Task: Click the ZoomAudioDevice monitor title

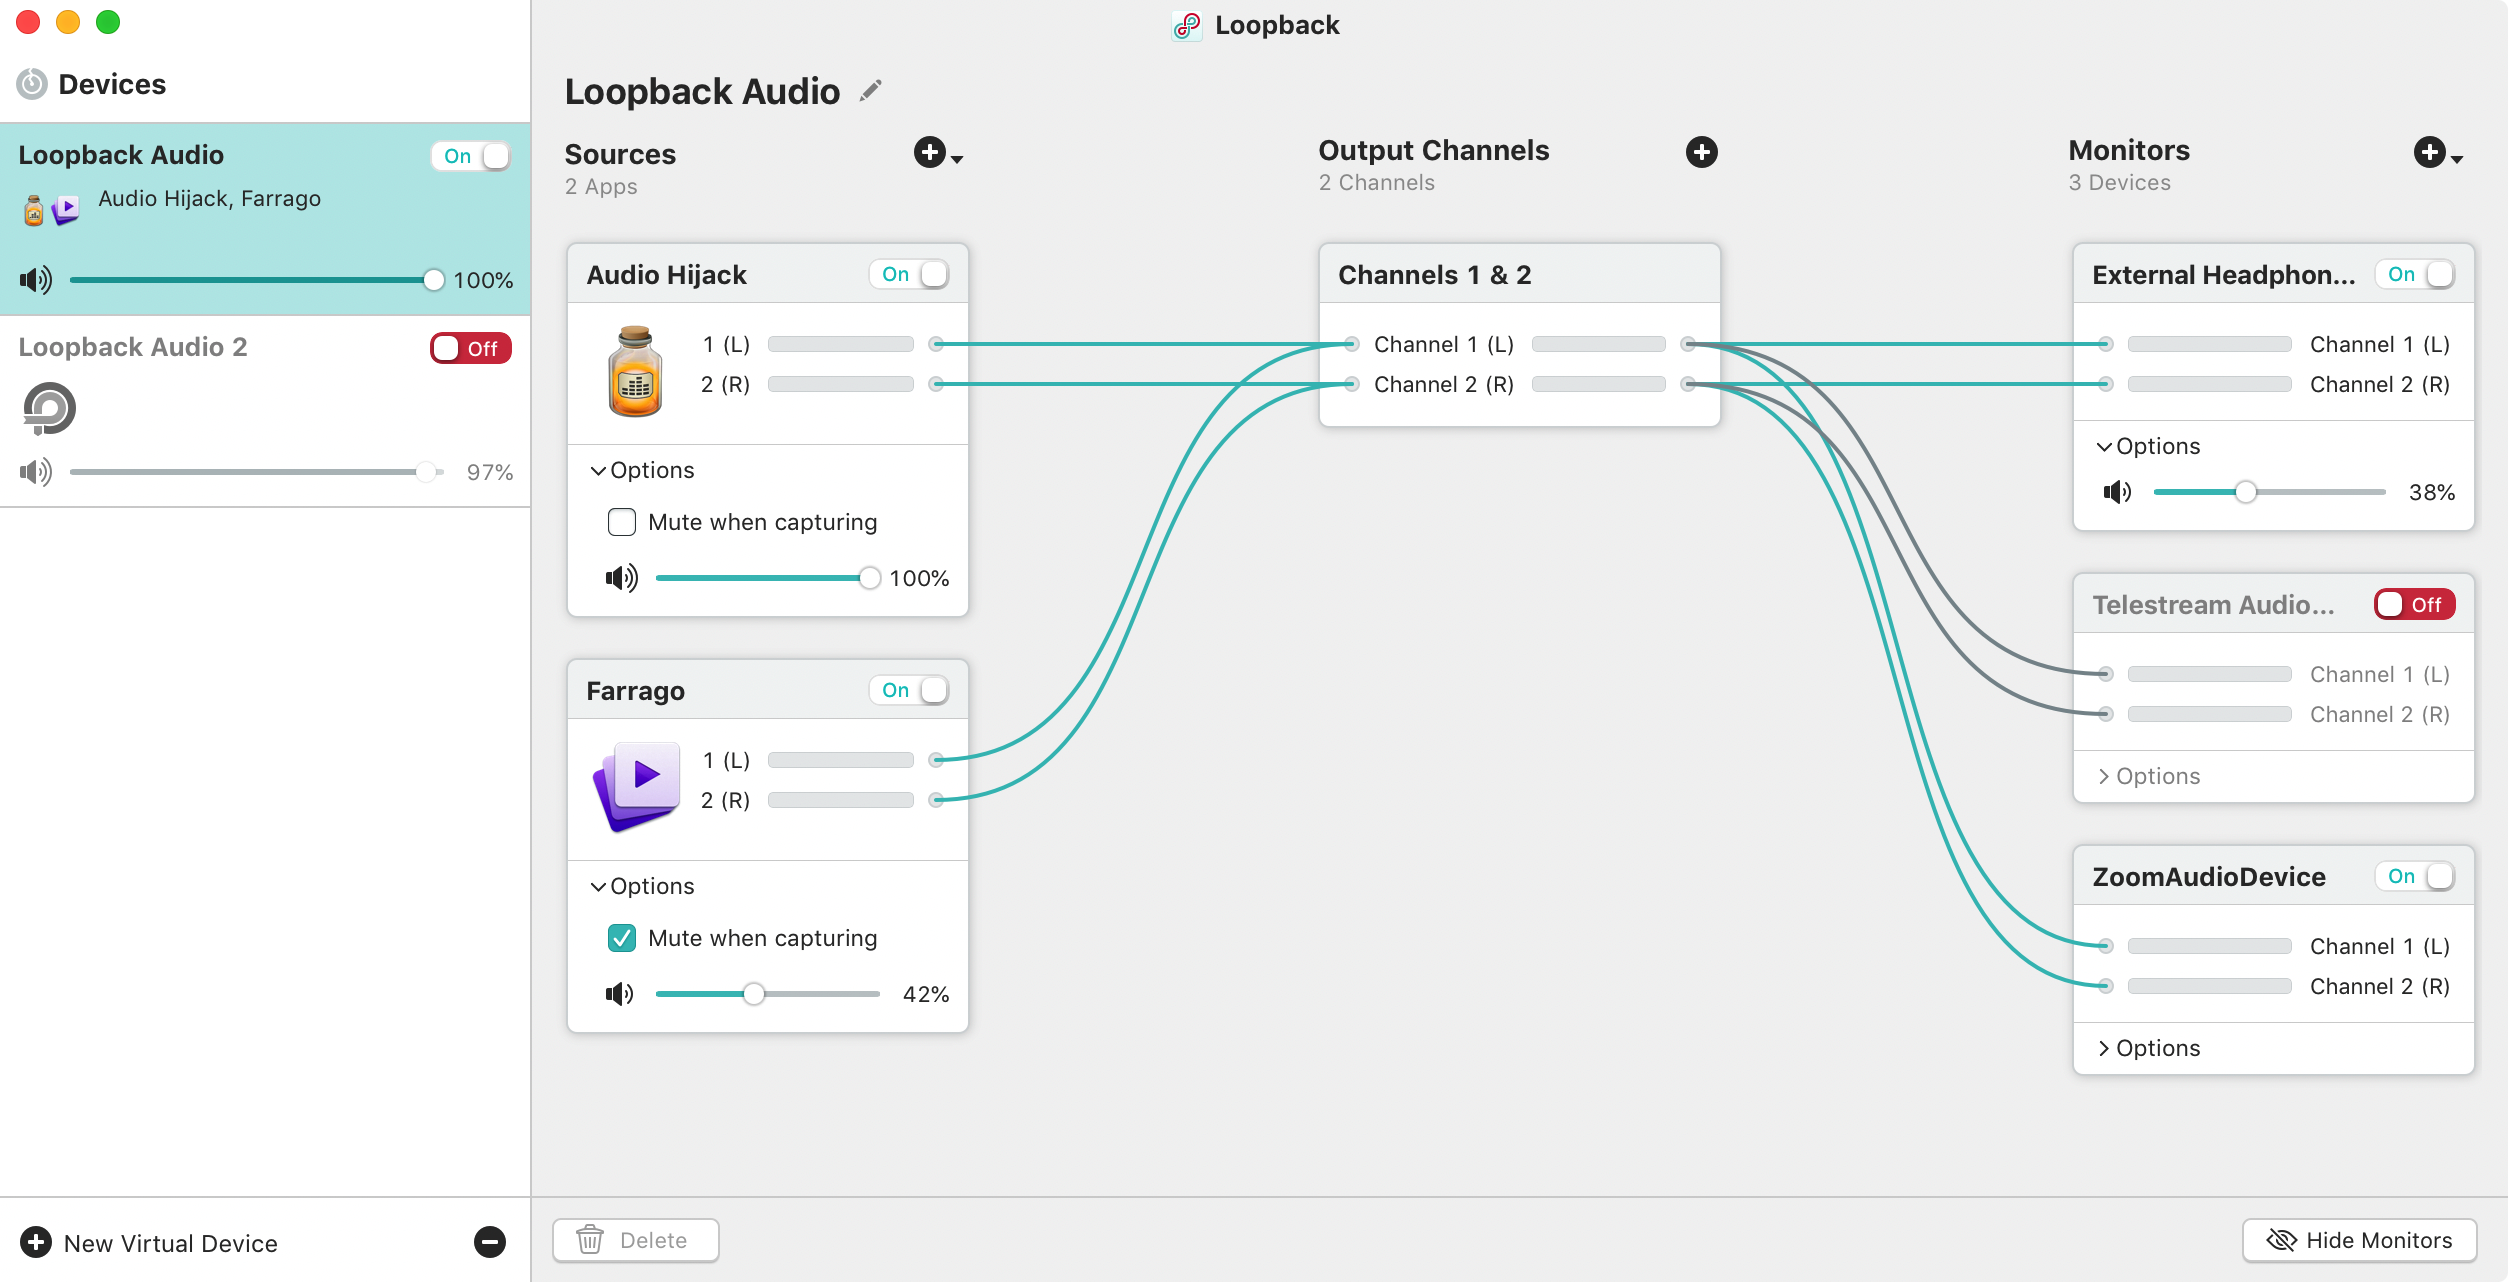Action: click(x=2209, y=877)
